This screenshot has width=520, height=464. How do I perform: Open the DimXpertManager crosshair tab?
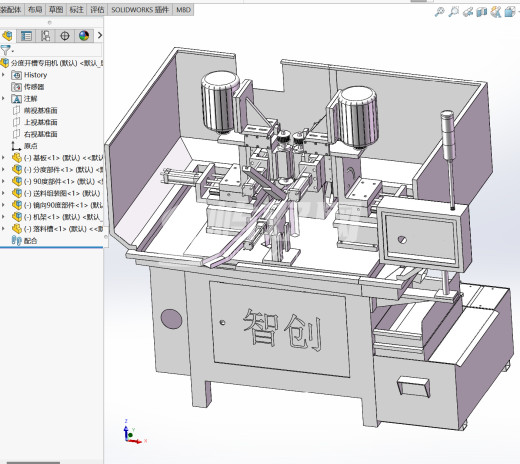pyautogui.click(x=65, y=36)
